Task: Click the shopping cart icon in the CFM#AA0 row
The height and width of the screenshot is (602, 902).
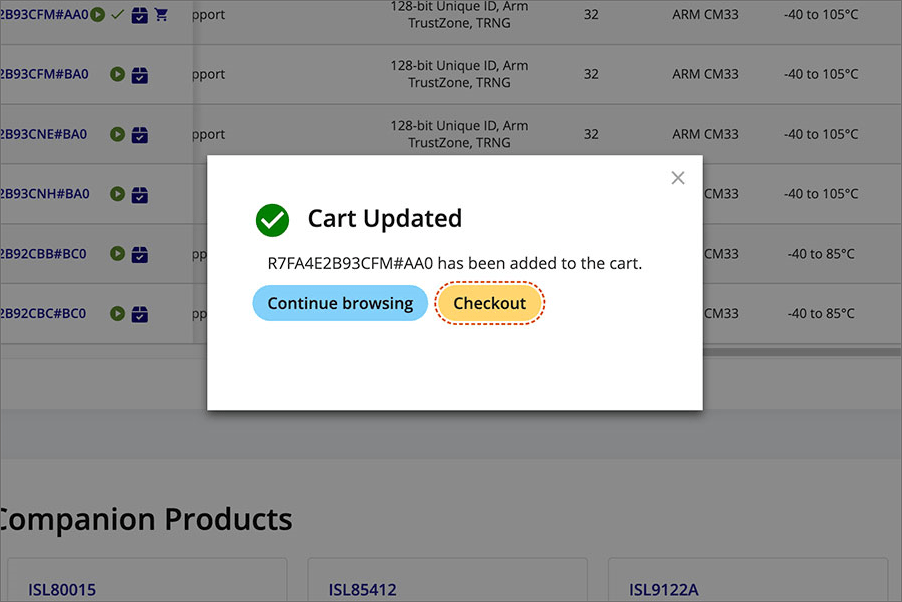Action: (x=161, y=15)
